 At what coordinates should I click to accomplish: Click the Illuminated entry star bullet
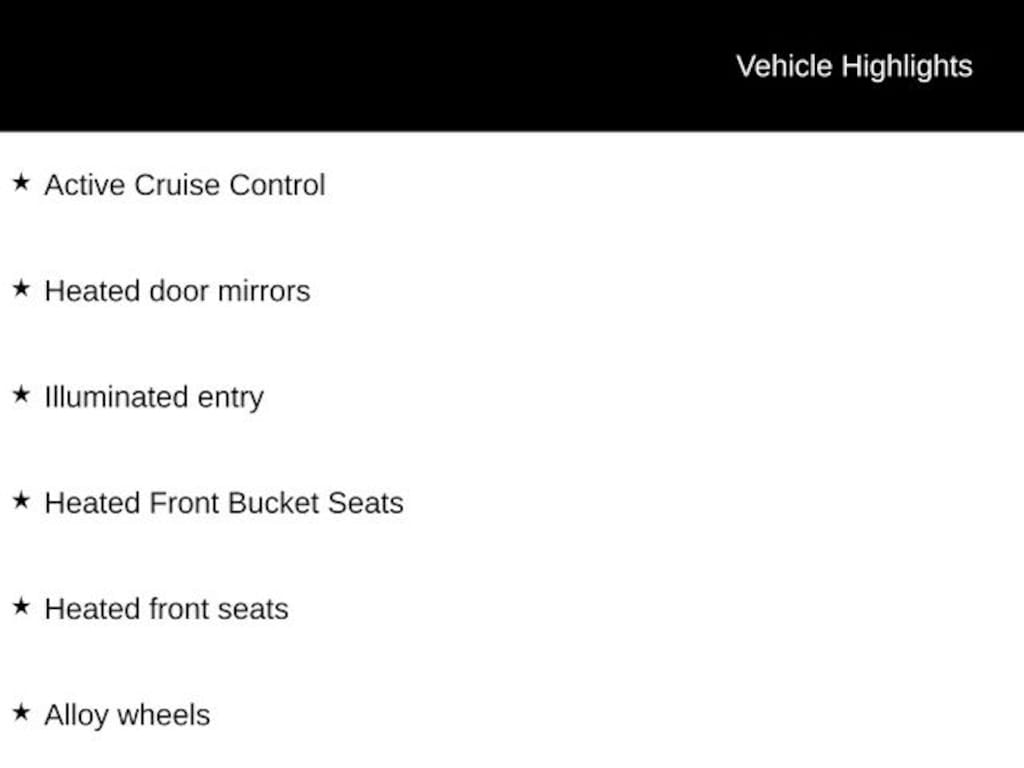click(x=21, y=395)
